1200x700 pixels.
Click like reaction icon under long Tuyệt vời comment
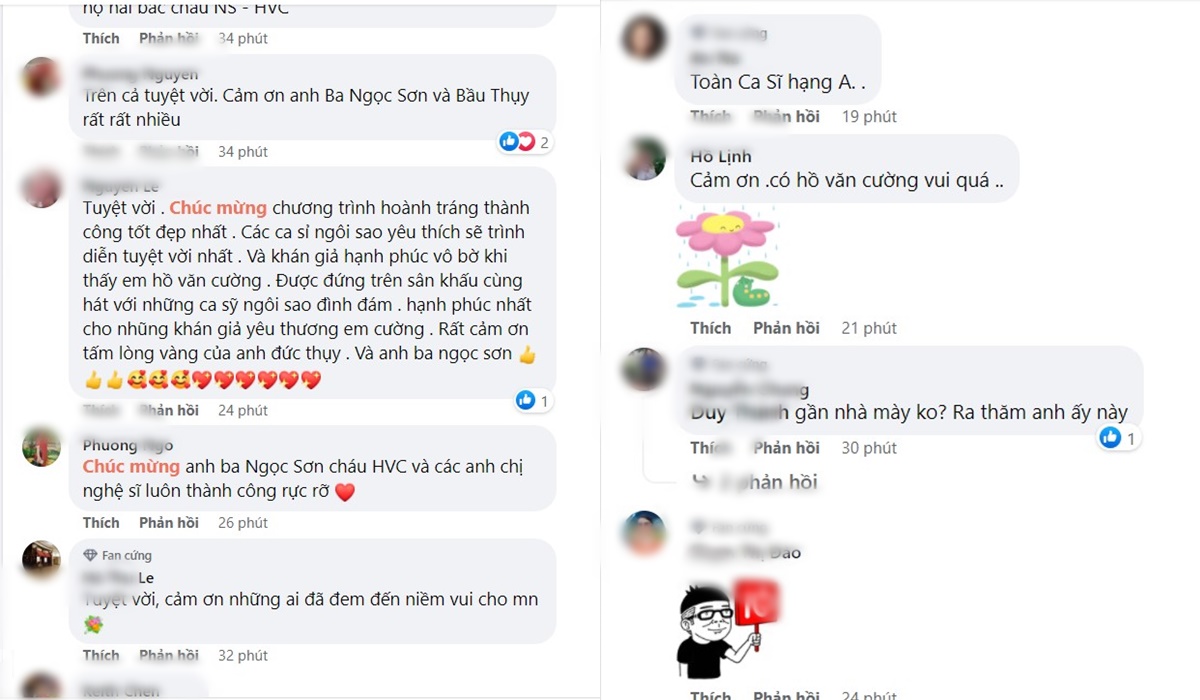pos(525,401)
